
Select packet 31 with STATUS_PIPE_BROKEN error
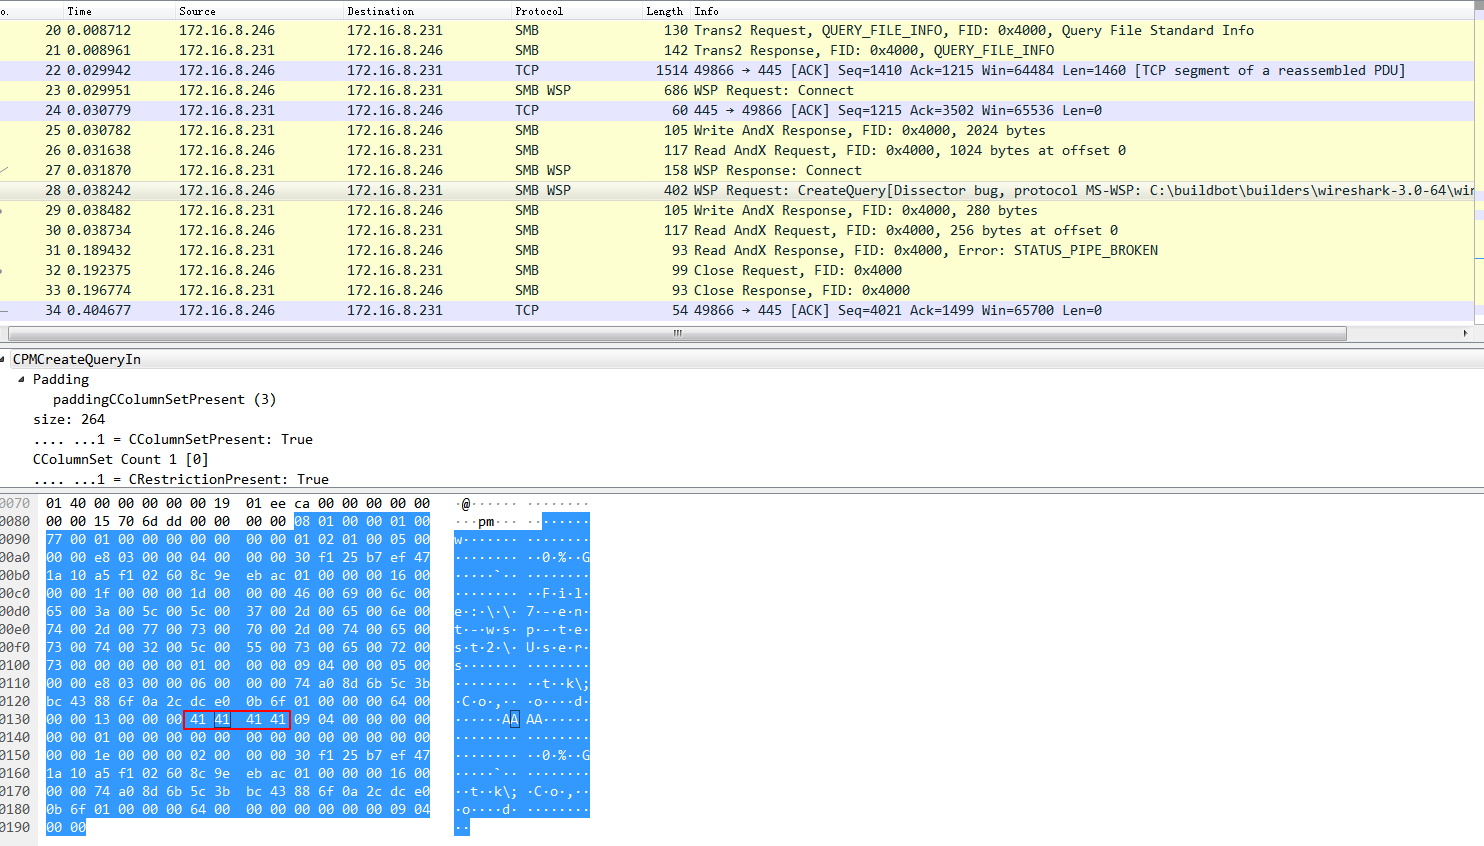[737, 250]
